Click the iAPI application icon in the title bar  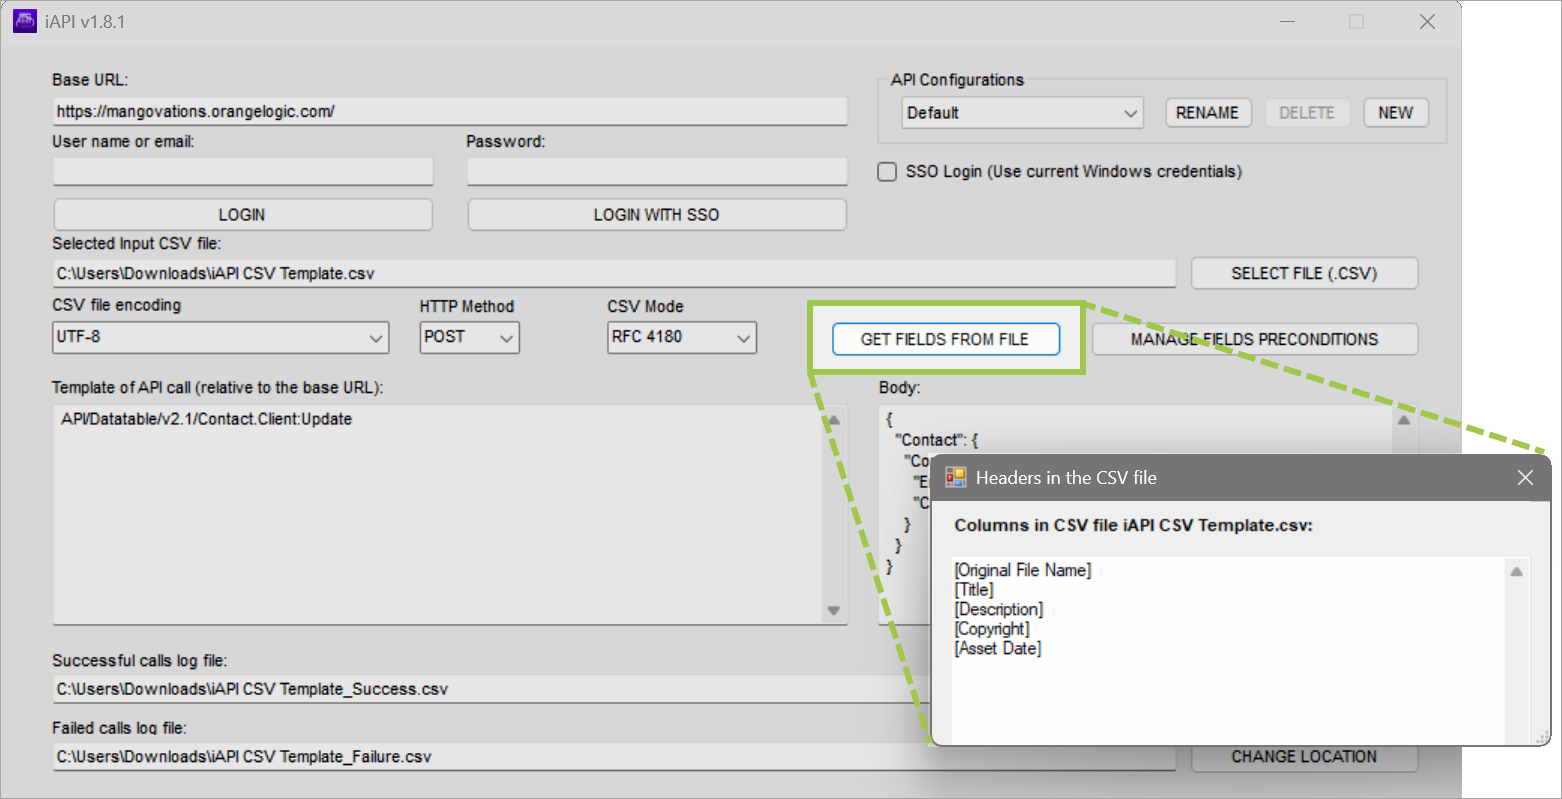23,20
